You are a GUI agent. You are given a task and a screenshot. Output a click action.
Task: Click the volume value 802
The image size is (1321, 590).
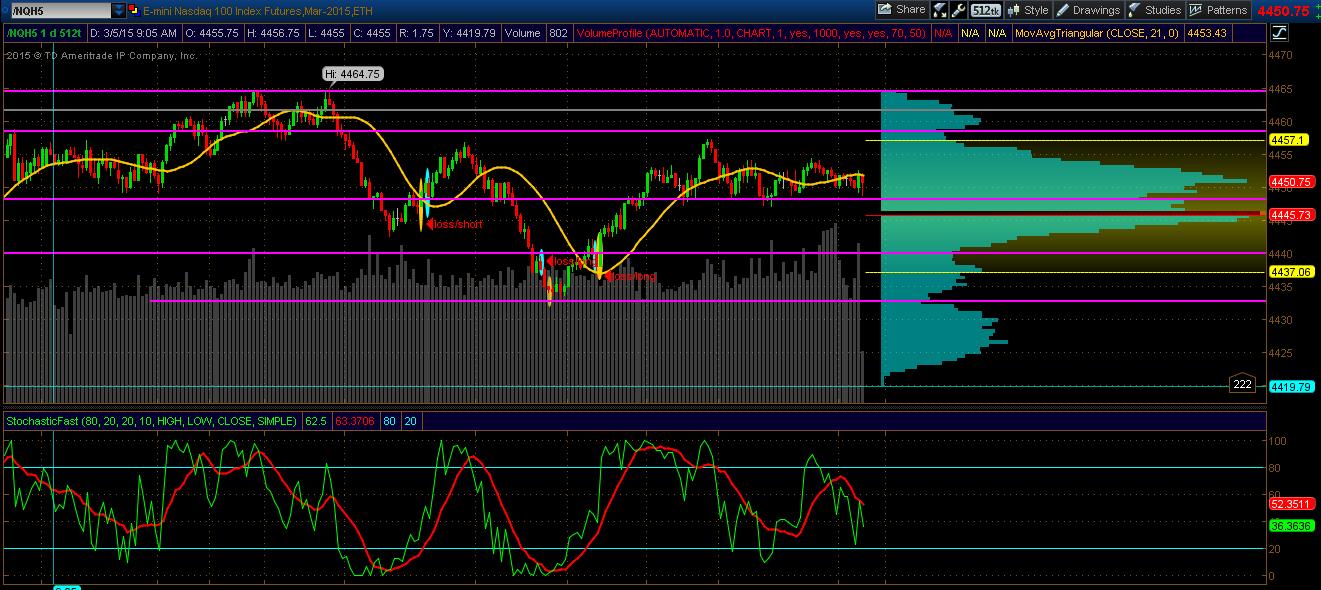558,33
